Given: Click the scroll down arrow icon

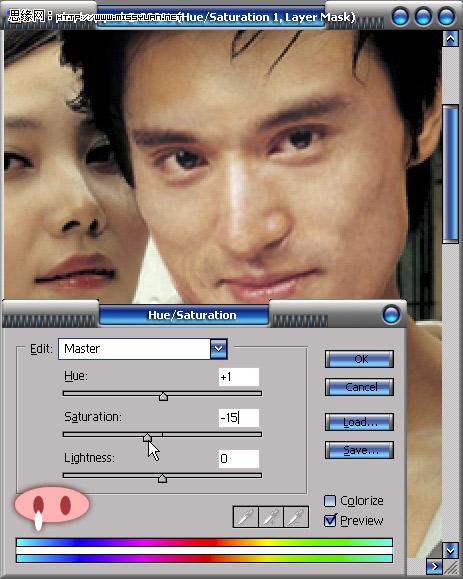Looking at the screenshot, I should pyautogui.click(x=450, y=551).
